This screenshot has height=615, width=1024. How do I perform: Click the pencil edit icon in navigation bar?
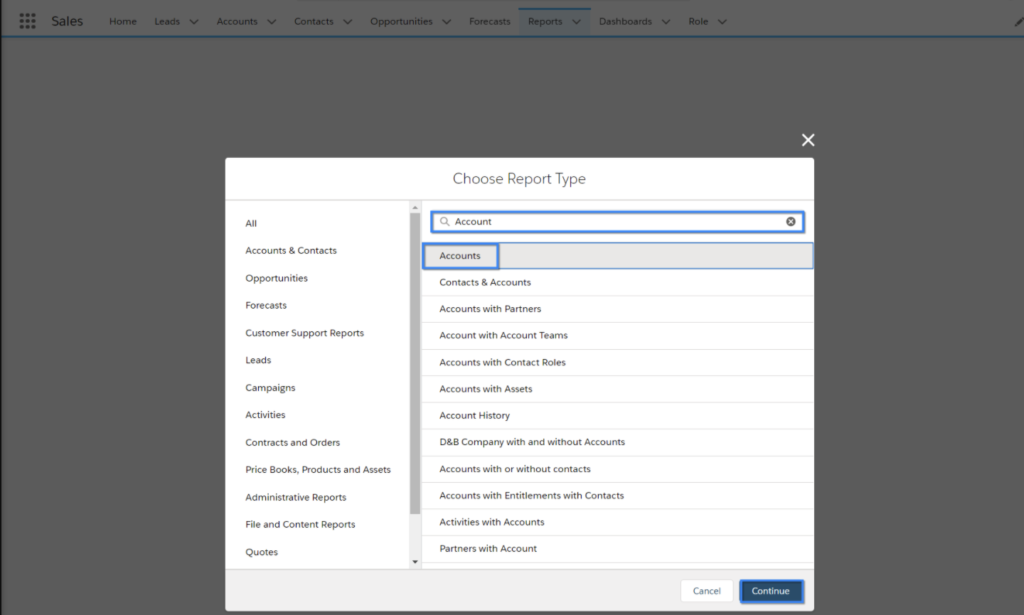click(1019, 22)
